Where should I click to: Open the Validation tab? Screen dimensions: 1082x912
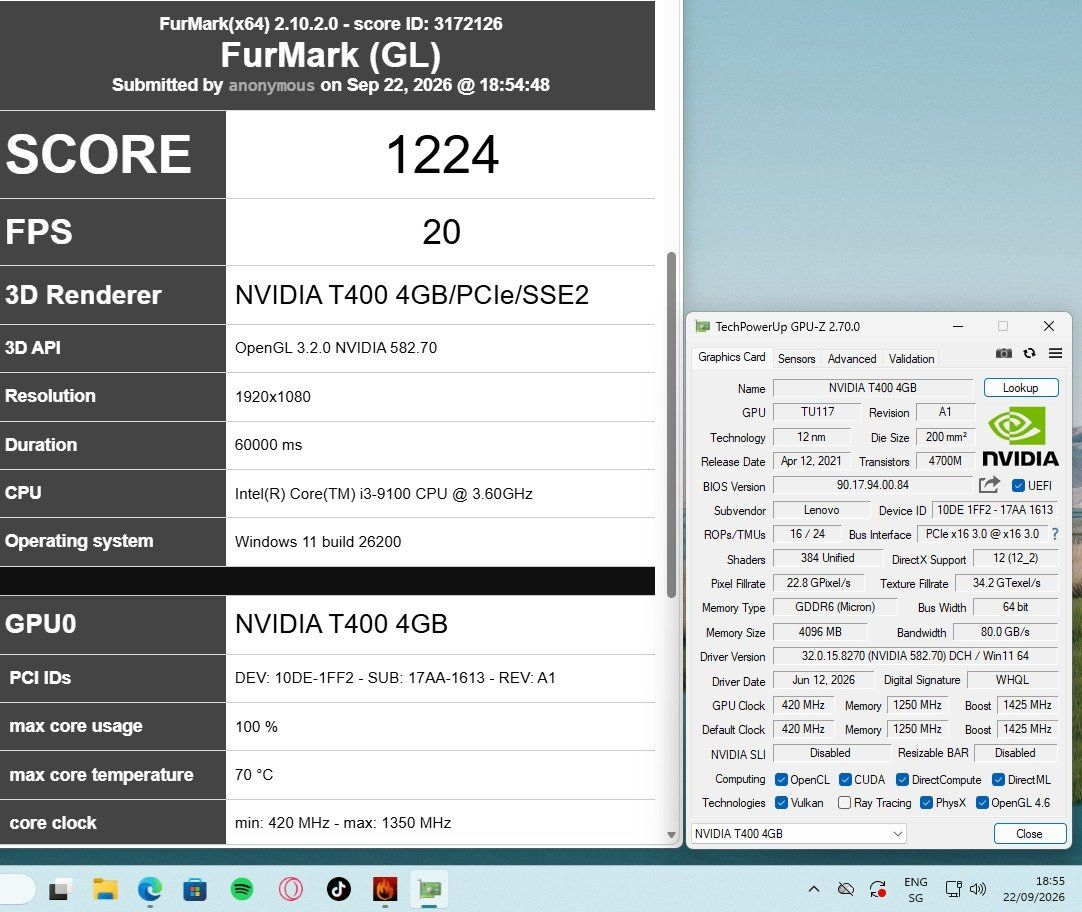(911, 359)
